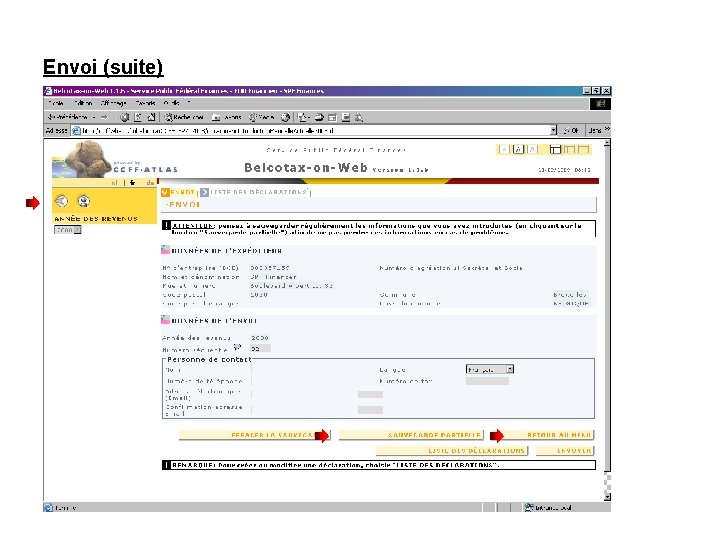
Task: Click the help icon beside Numéro d'envoi
Action: 237,347
